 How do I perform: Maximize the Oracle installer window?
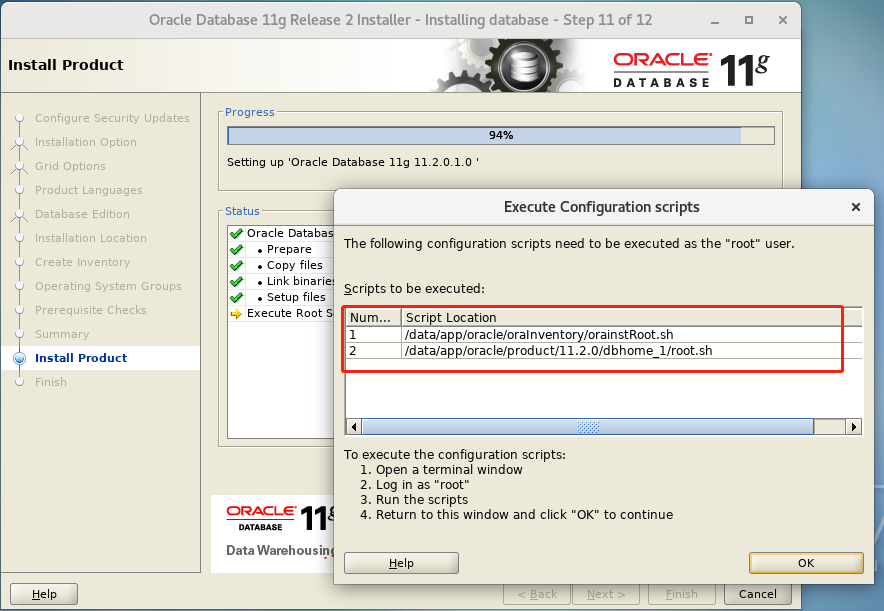(749, 20)
